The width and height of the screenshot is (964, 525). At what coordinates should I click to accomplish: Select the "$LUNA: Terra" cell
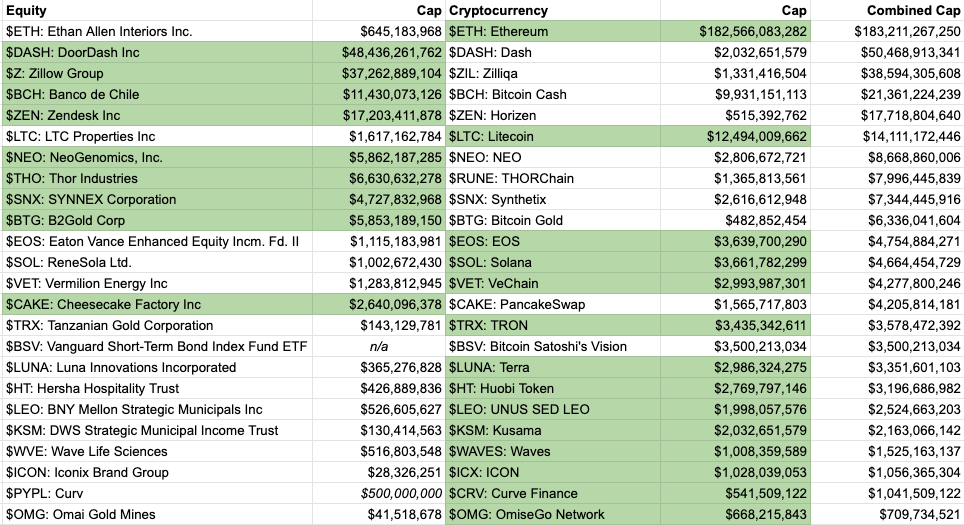tap(553, 367)
